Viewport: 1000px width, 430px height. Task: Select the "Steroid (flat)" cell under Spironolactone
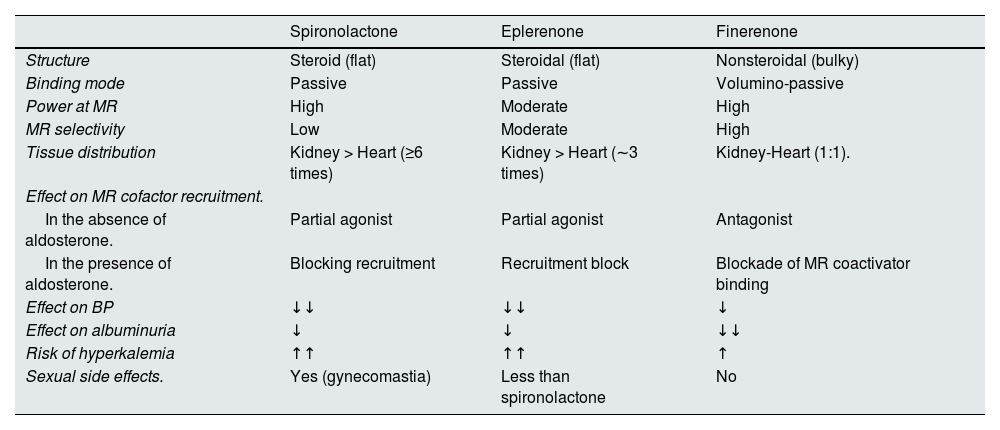332,60
